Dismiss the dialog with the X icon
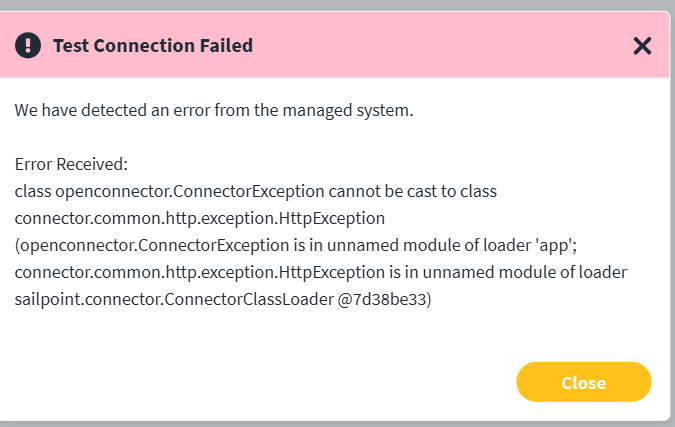Screen dimensions: 675x427 pyautogui.click(x=642, y=46)
